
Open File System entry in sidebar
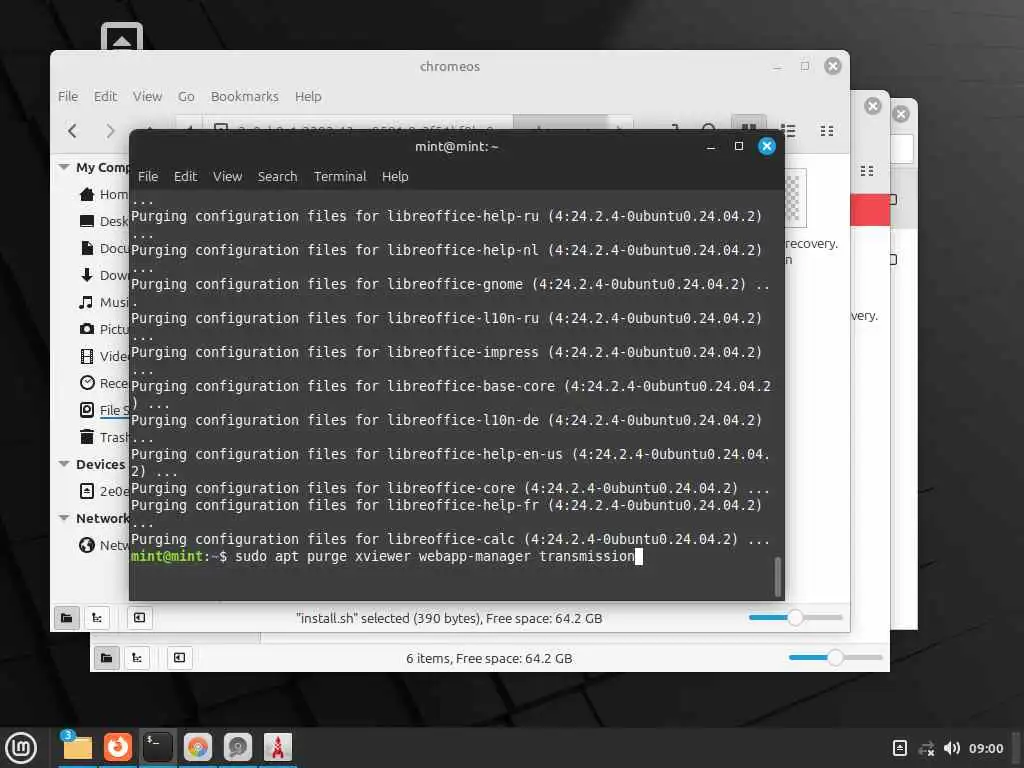(104, 410)
